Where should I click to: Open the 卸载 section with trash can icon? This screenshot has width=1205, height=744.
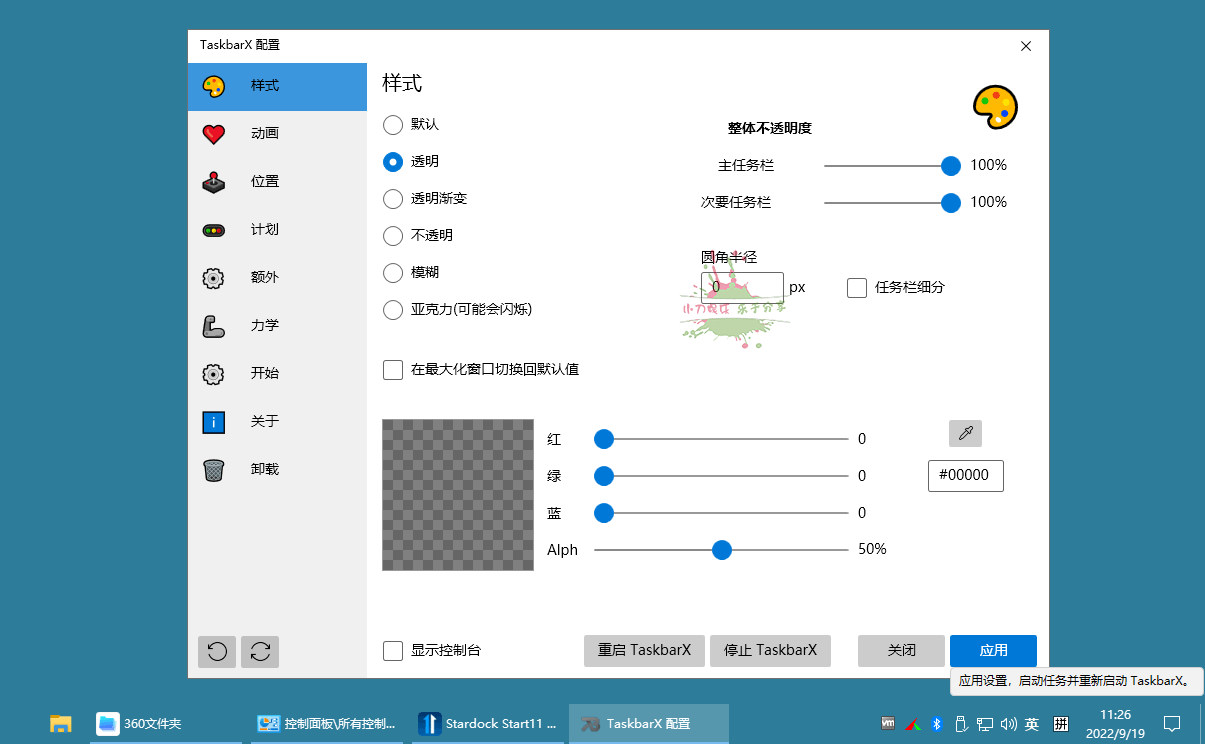(x=265, y=470)
